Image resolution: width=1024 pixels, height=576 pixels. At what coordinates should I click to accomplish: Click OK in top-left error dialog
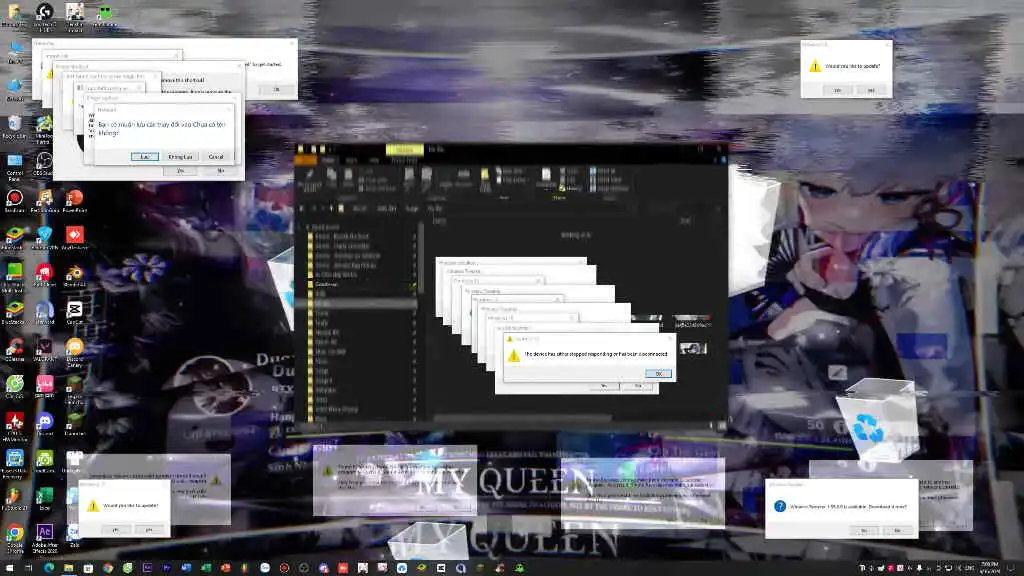(276, 89)
